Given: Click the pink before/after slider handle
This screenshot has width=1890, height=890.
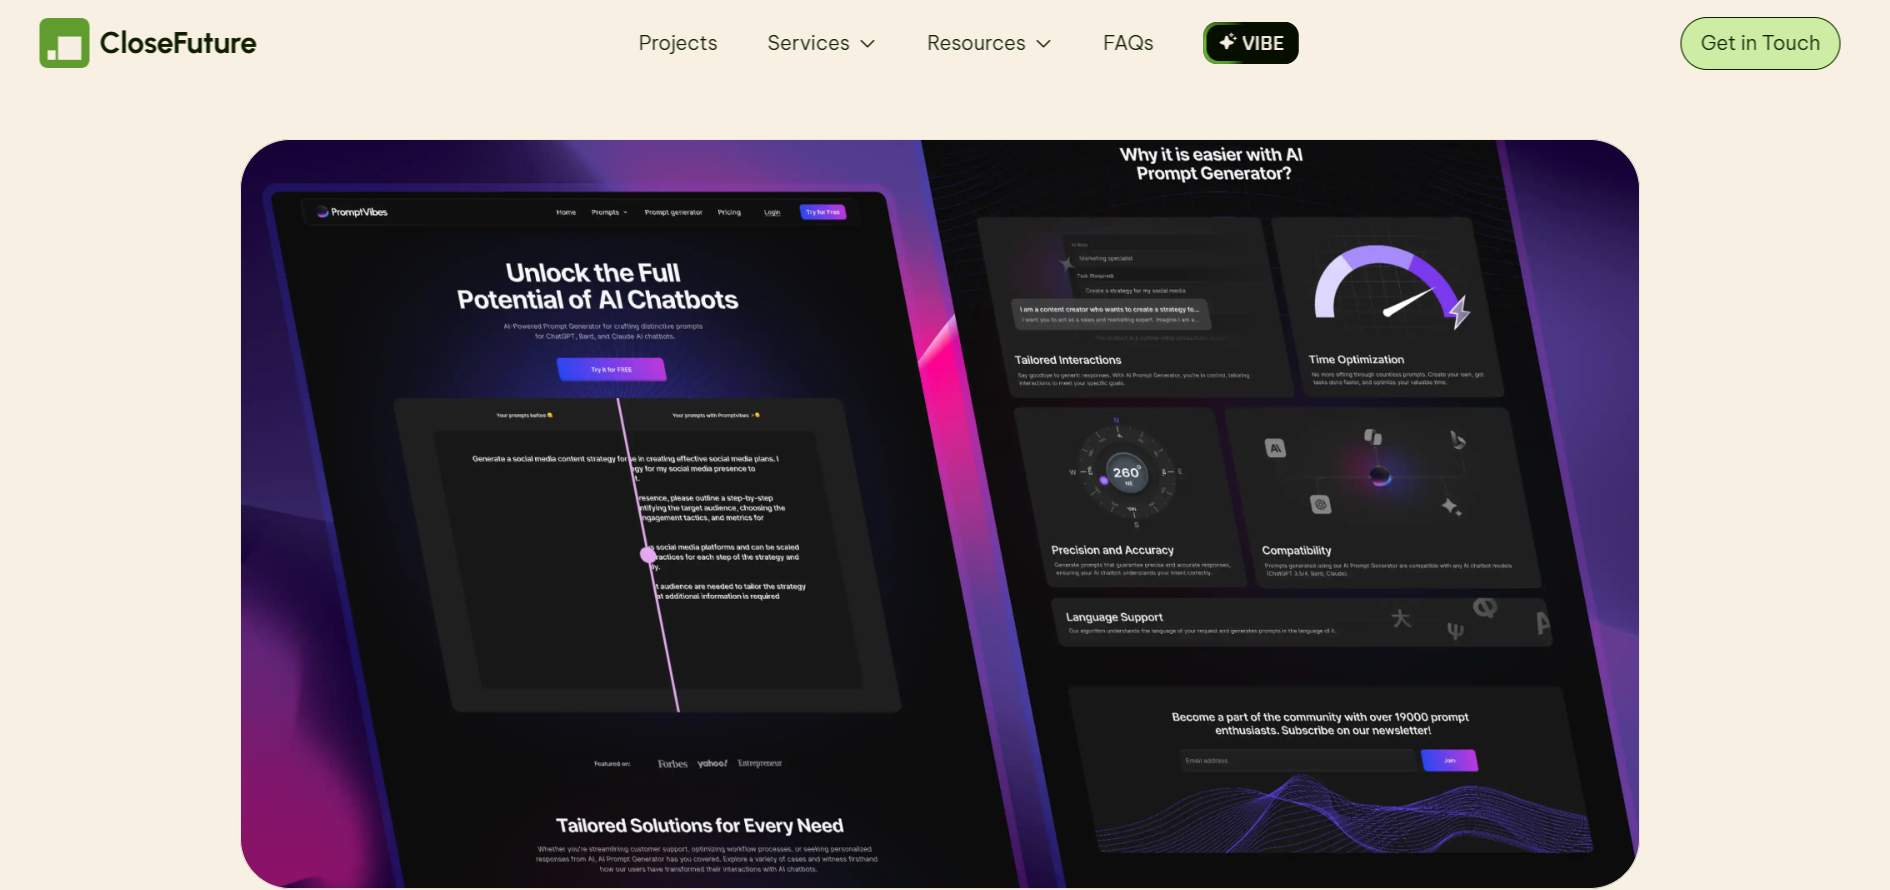Looking at the screenshot, I should pyautogui.click(x=648, y=554).
